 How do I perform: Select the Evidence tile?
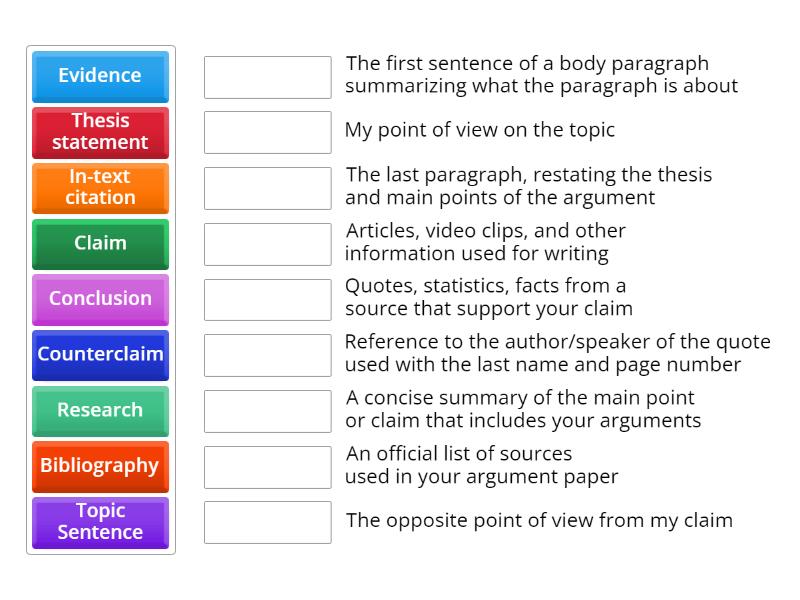coord(99,76)
